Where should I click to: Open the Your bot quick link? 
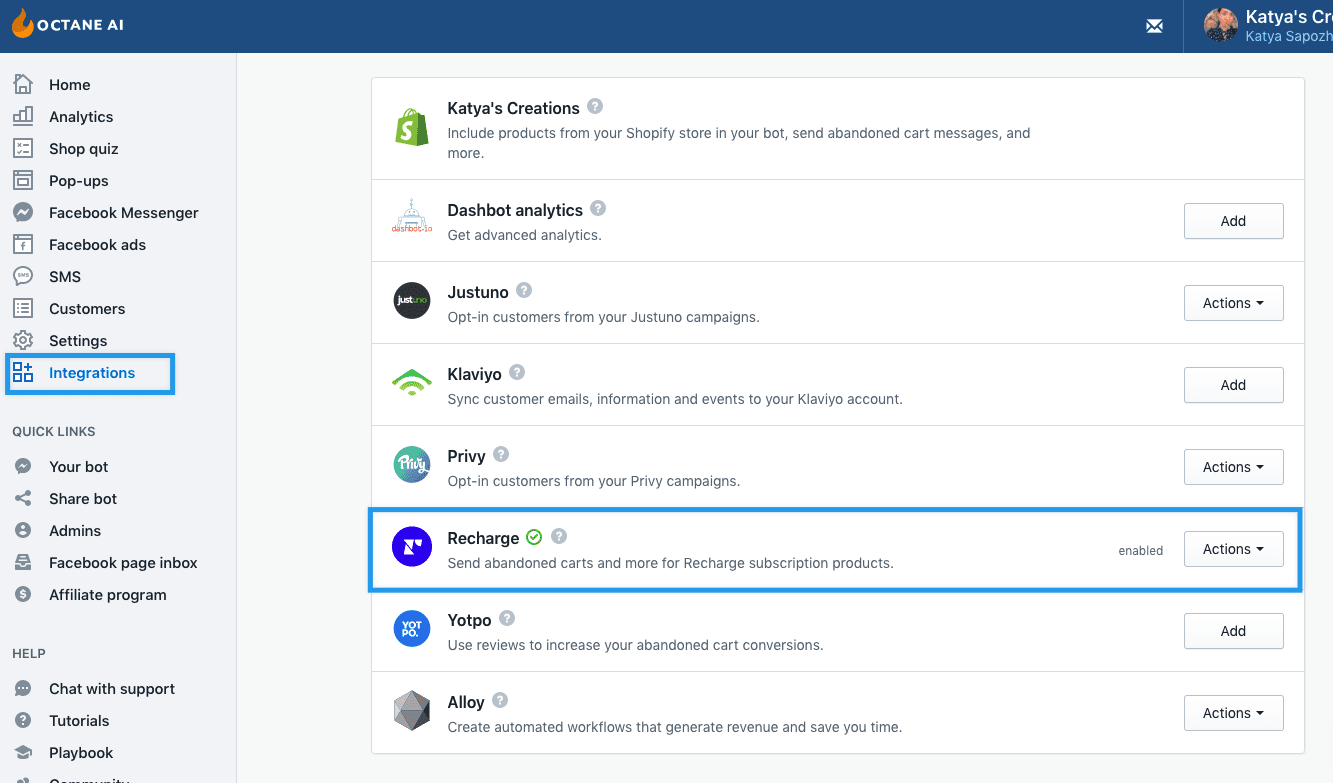click(x=78, y=467)
